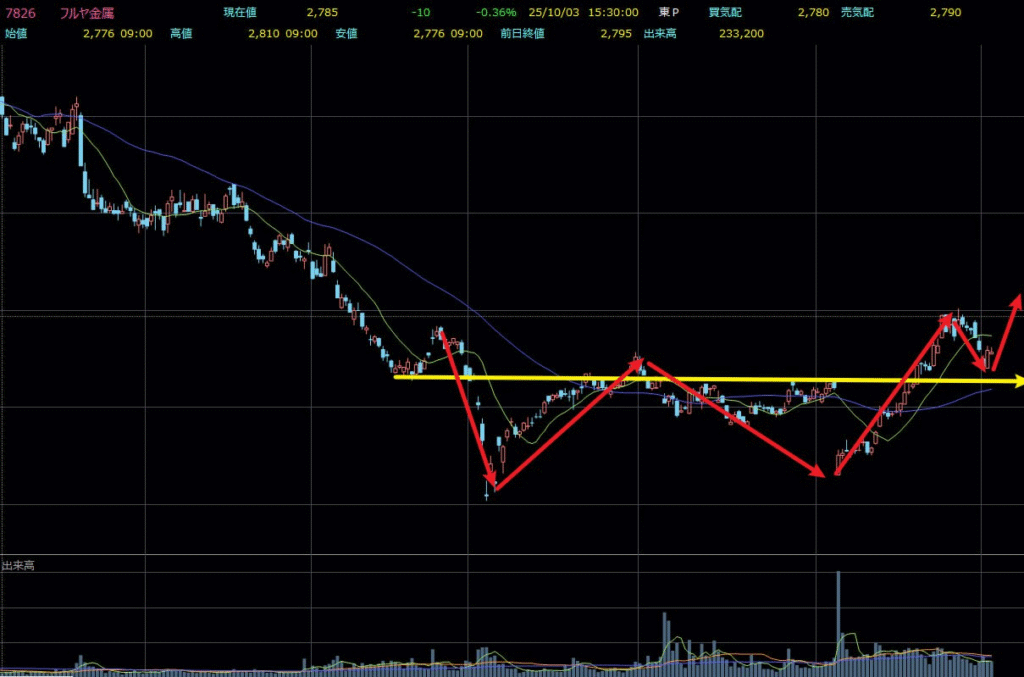The height and width of the screenshot is (677, 1024).
Task: Click the 25/10/03 date stamp
Action: point(551,13)
